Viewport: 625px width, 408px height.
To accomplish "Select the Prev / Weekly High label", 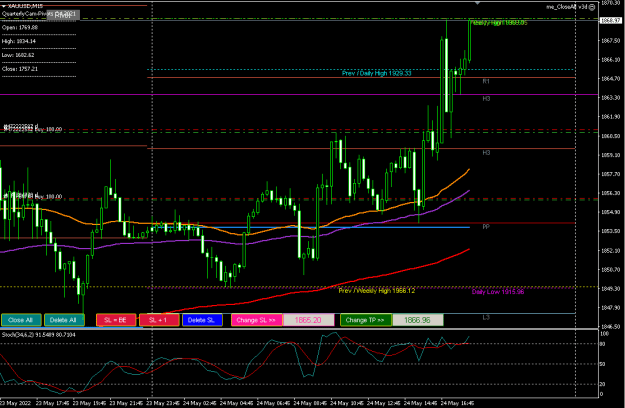I will pyautogui.click(x=377, y=291).
